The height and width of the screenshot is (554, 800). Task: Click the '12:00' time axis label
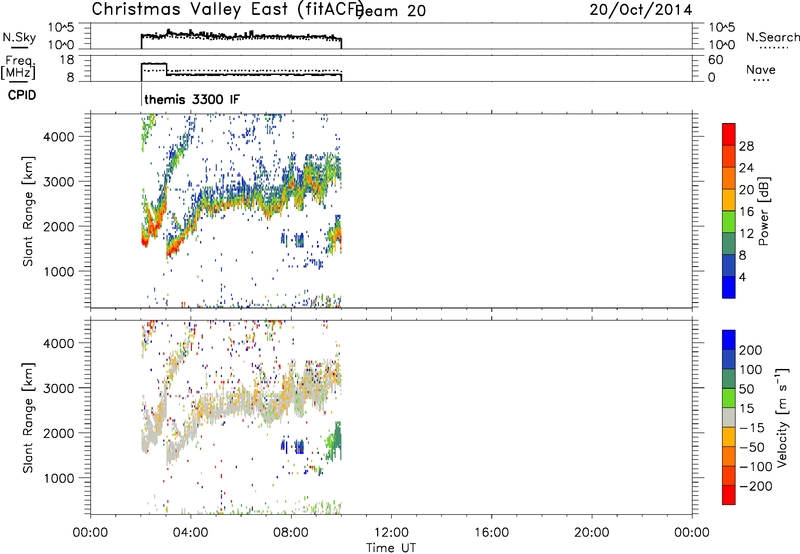[x=391, y=533]
